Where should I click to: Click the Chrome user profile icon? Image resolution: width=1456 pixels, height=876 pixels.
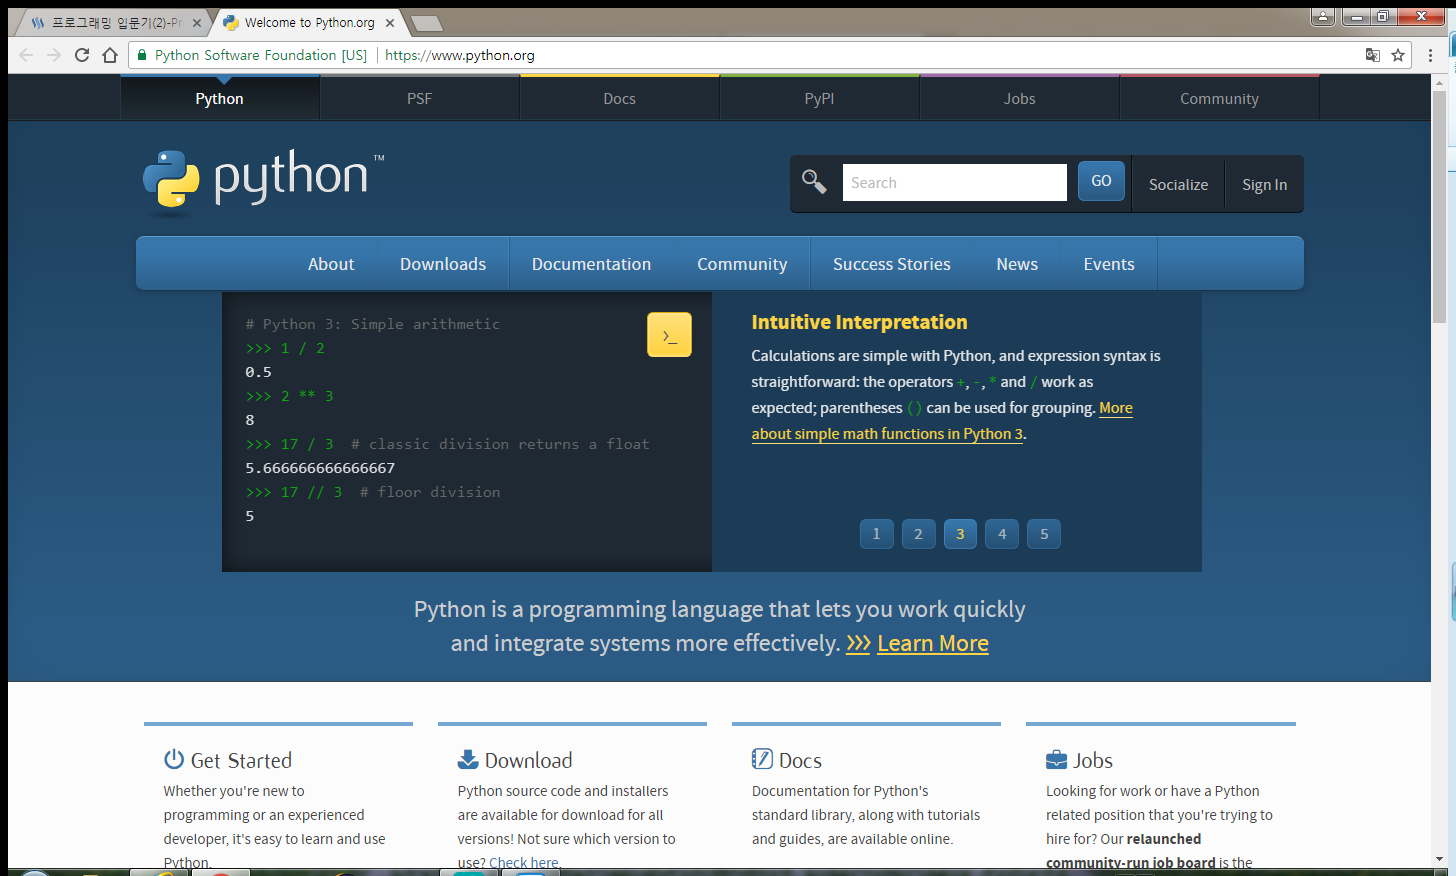(1323, 16)
